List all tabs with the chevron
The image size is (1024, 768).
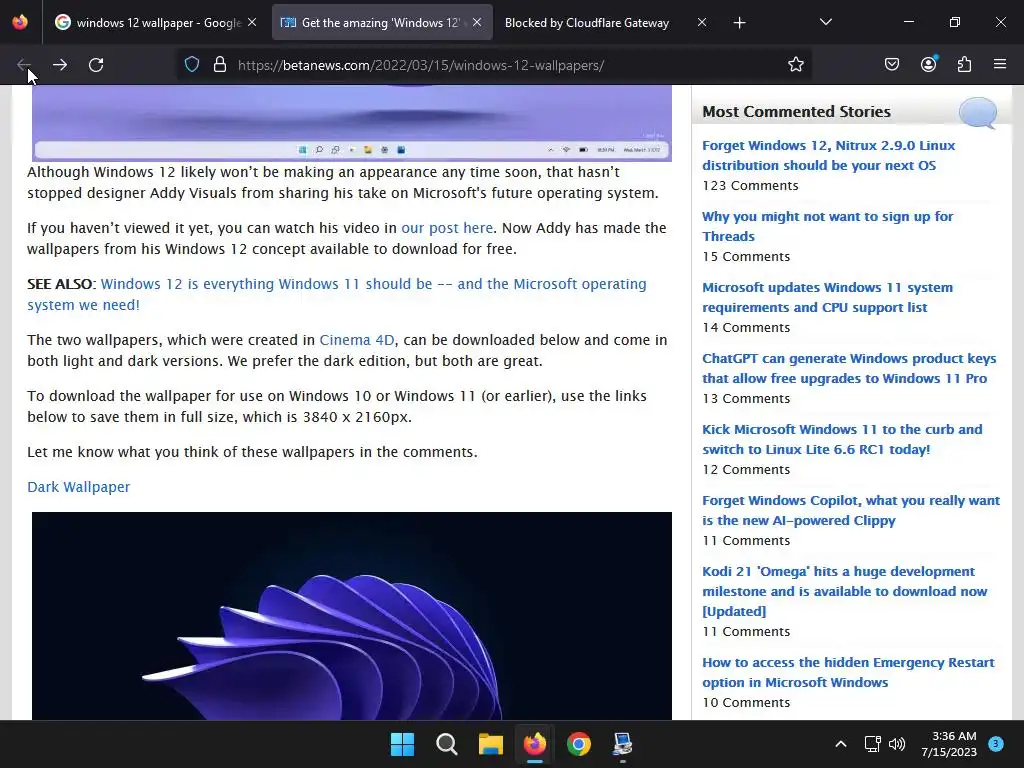825,22
